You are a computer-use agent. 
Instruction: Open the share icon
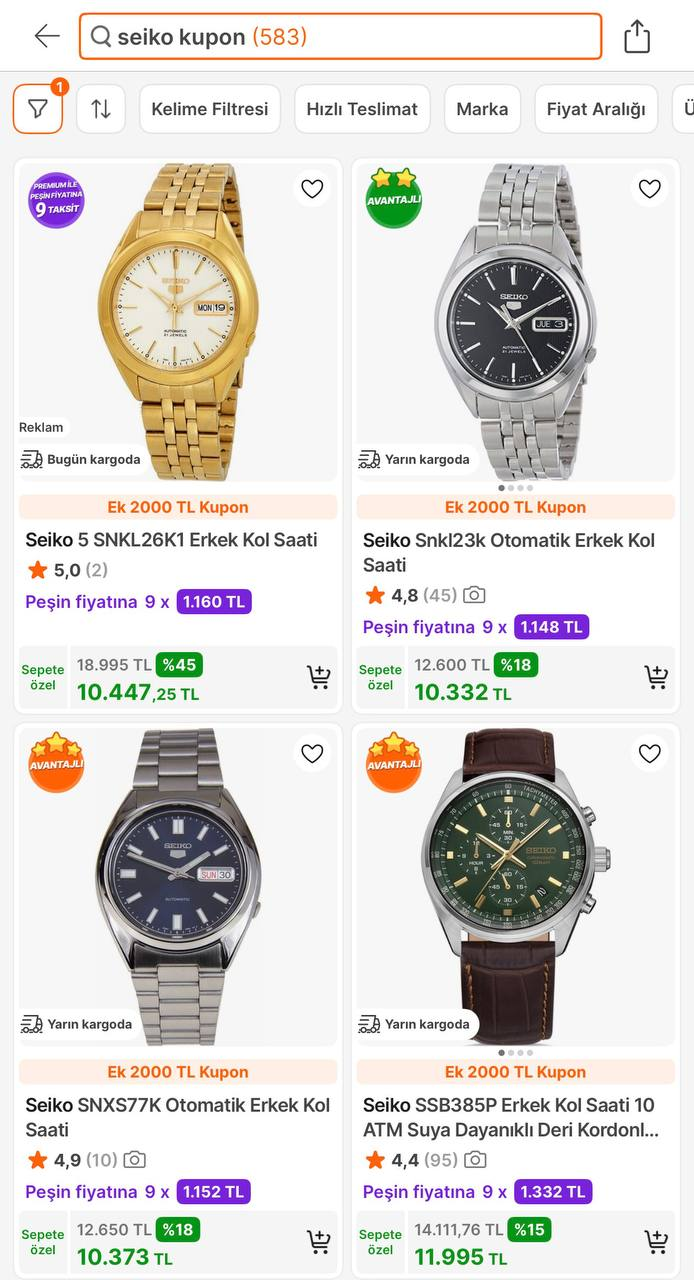[x=637, y=37]
